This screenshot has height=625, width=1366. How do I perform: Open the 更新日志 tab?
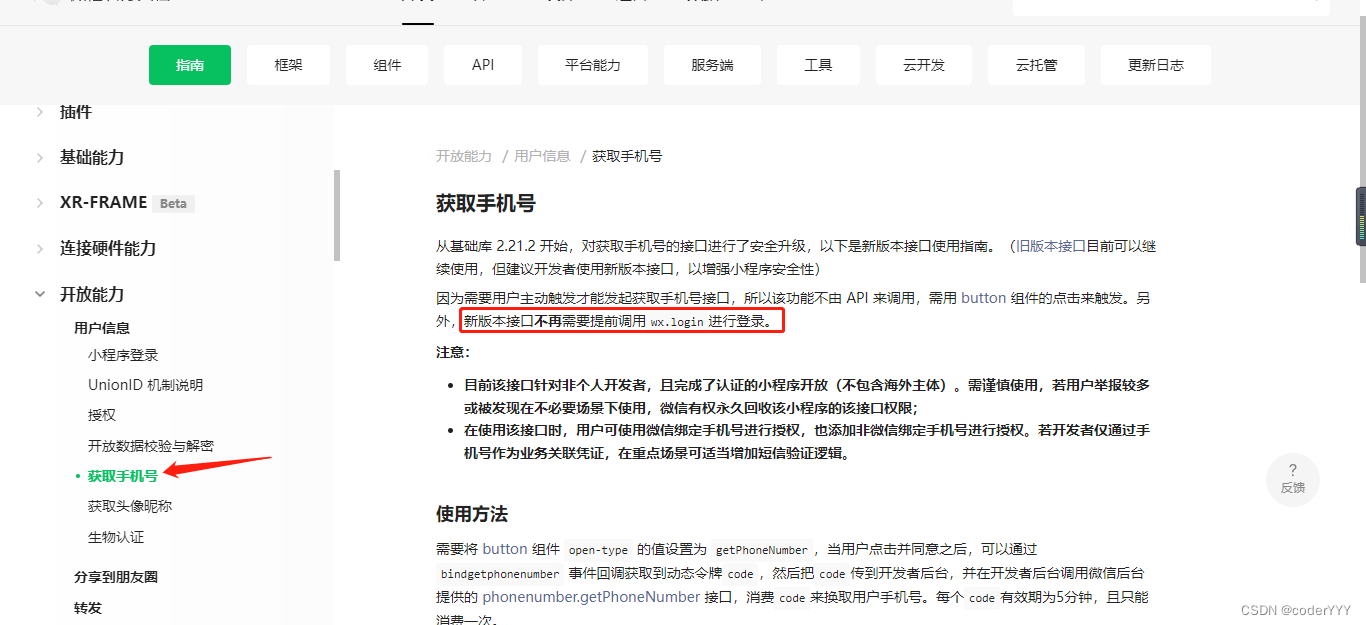pyautogui.click(x=1156, y=65)
